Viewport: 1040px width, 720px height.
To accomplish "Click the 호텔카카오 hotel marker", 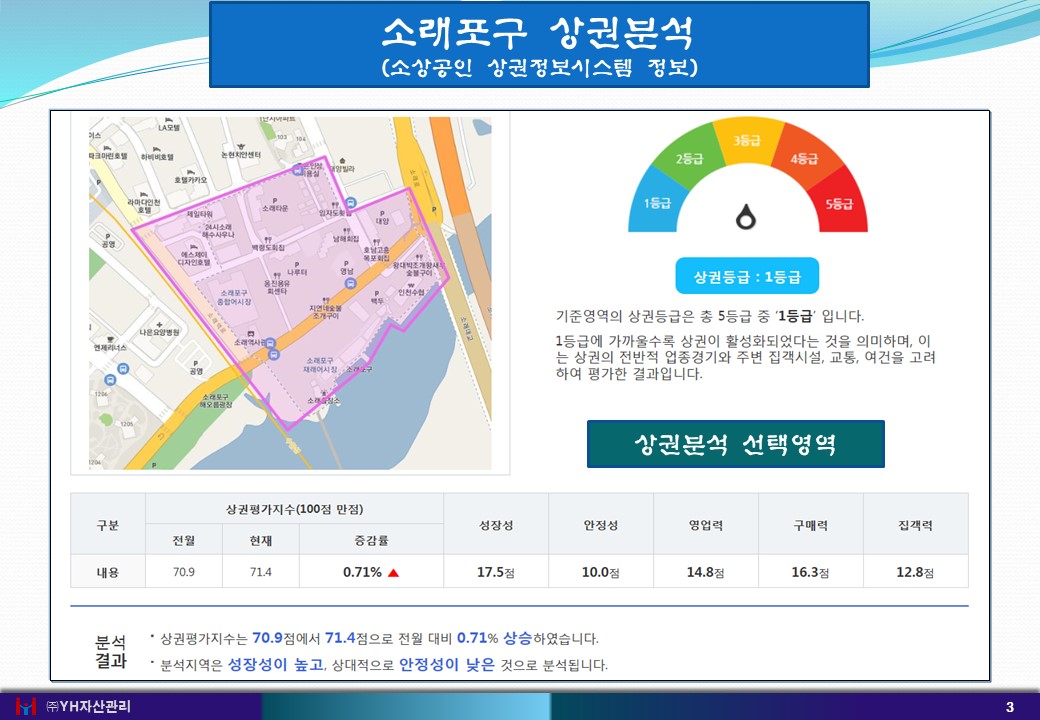I will point(191,172).
